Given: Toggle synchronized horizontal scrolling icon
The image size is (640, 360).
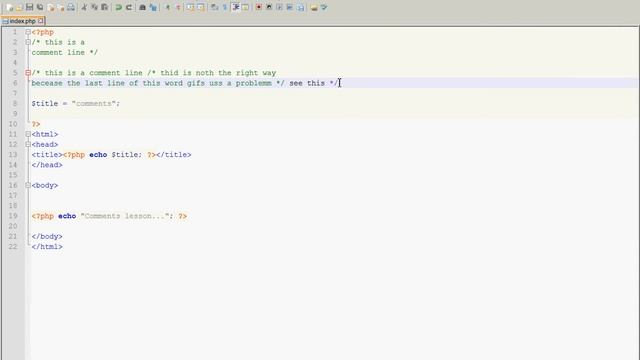Looking at the screenshot, I should click(200, 7).
